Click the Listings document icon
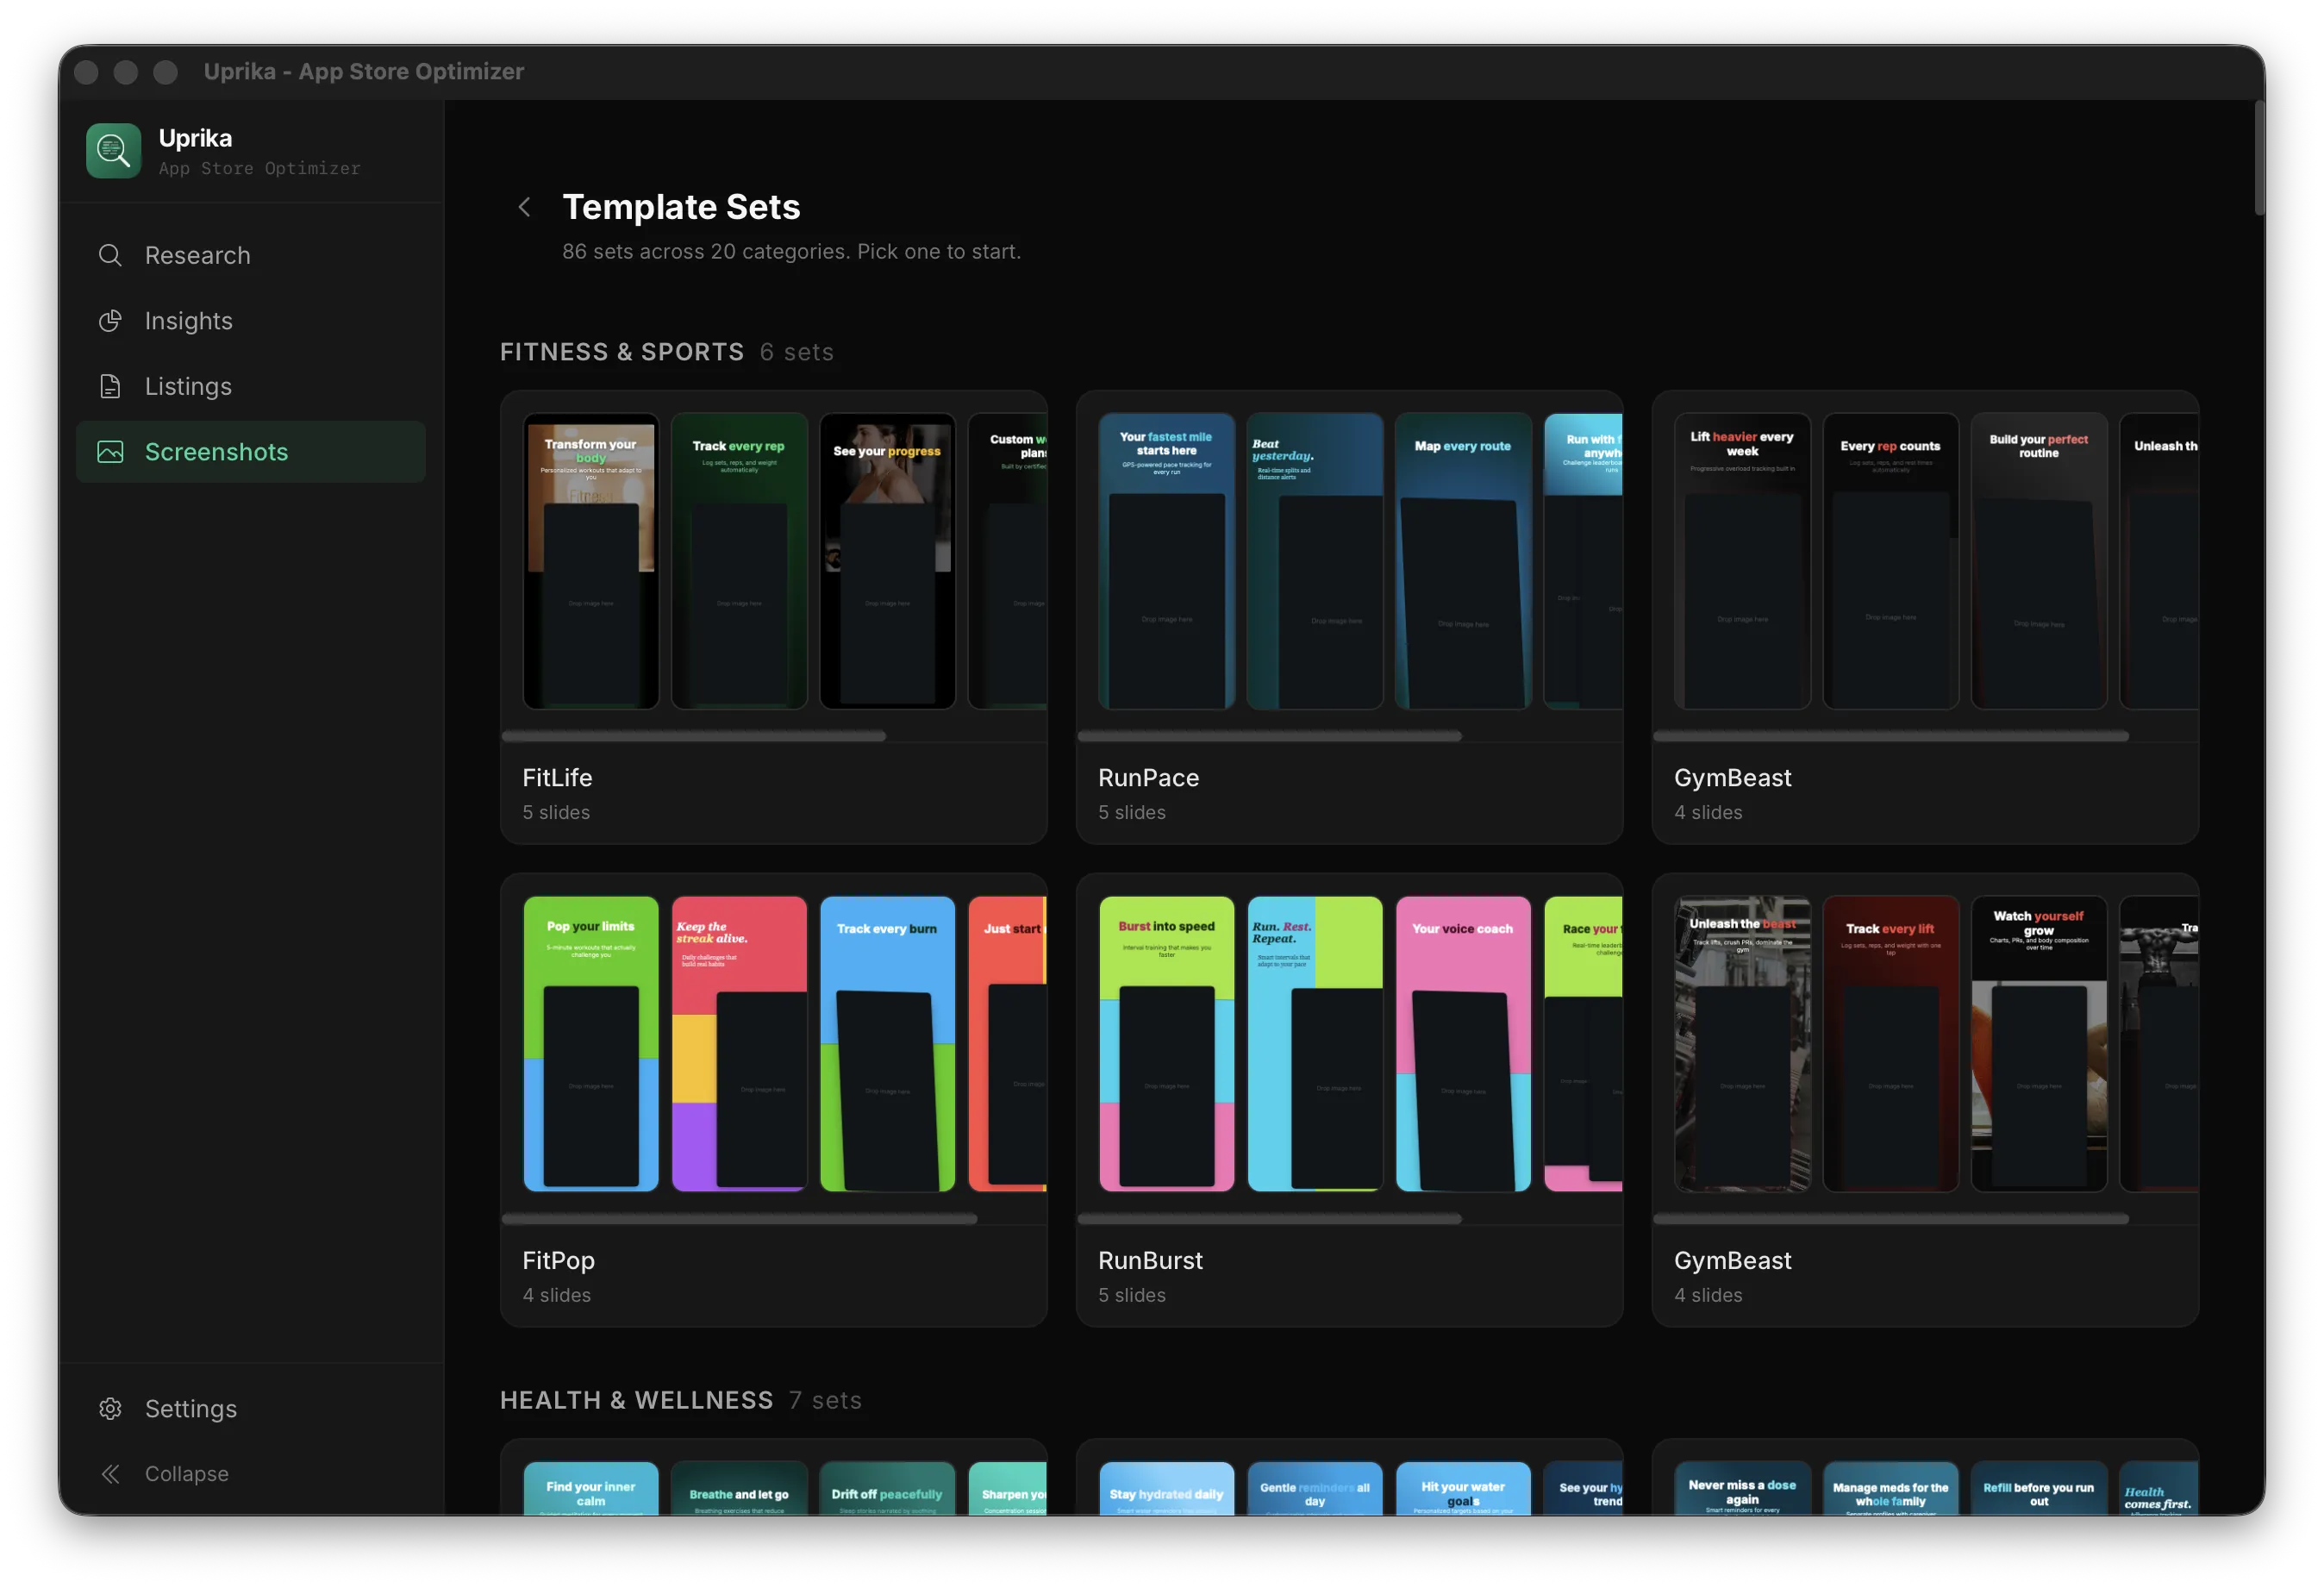The image size is (2324, 1588). click(110, 386)
